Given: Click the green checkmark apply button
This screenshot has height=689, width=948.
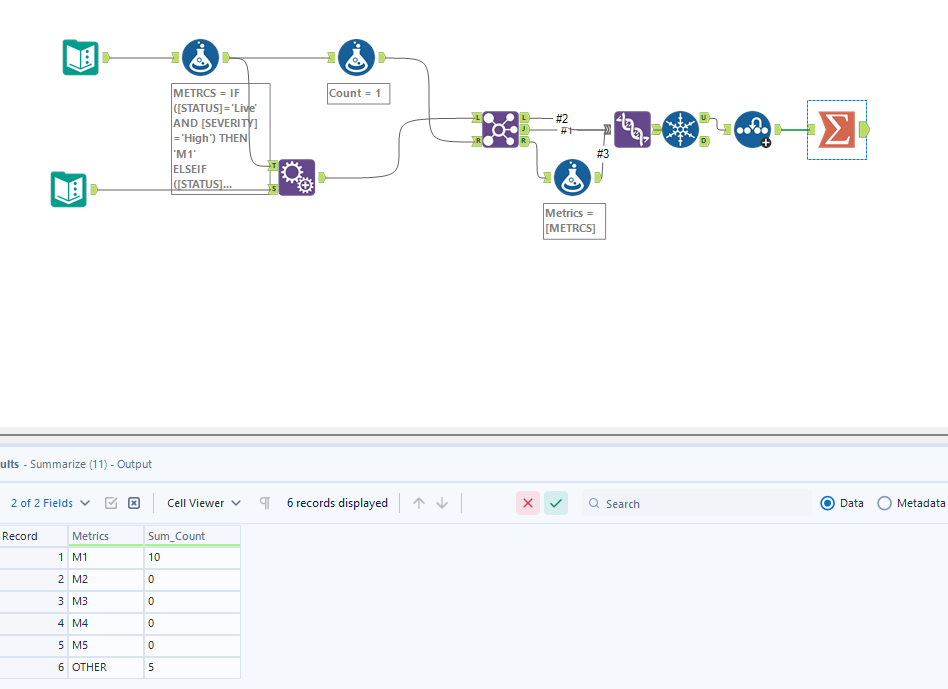Looking at the screenshot, I should (x=556, y=503).
